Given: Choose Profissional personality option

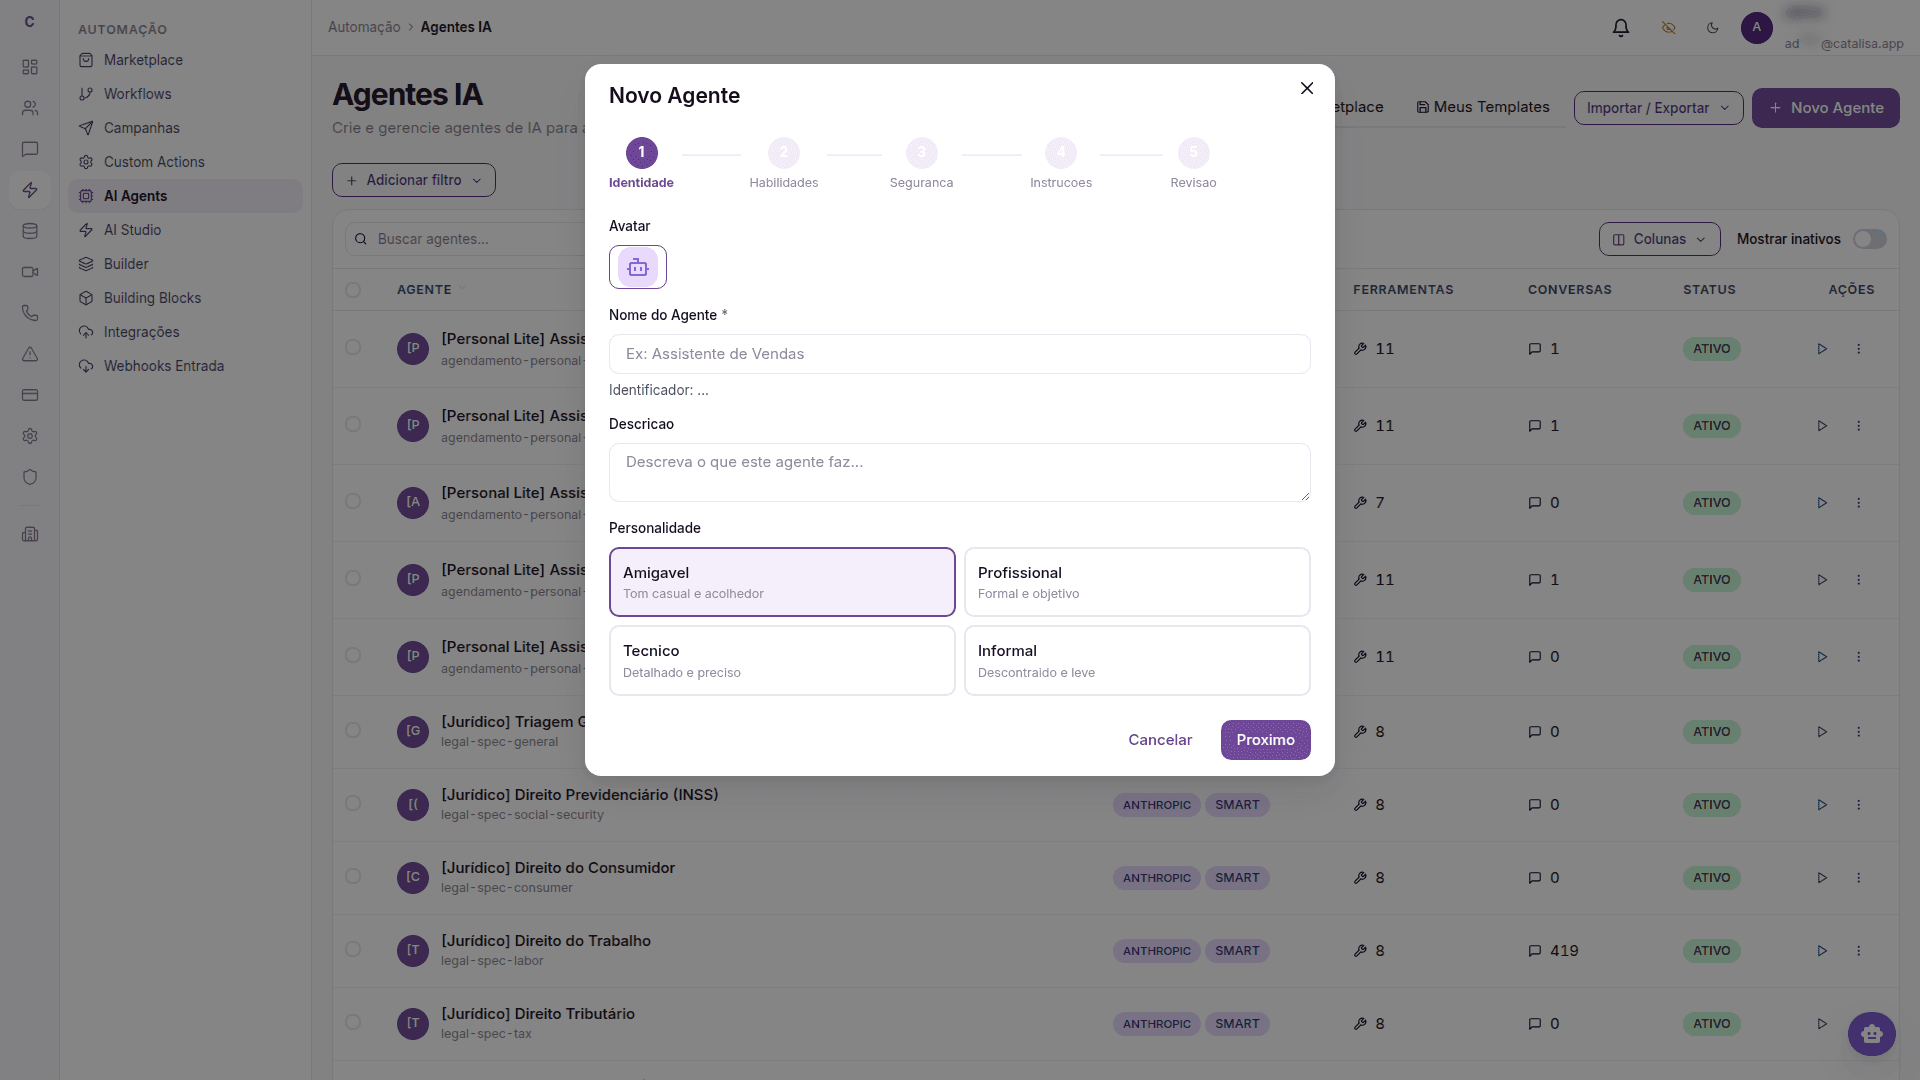Looking at the screenshot, I should [x=1137, y=582].
